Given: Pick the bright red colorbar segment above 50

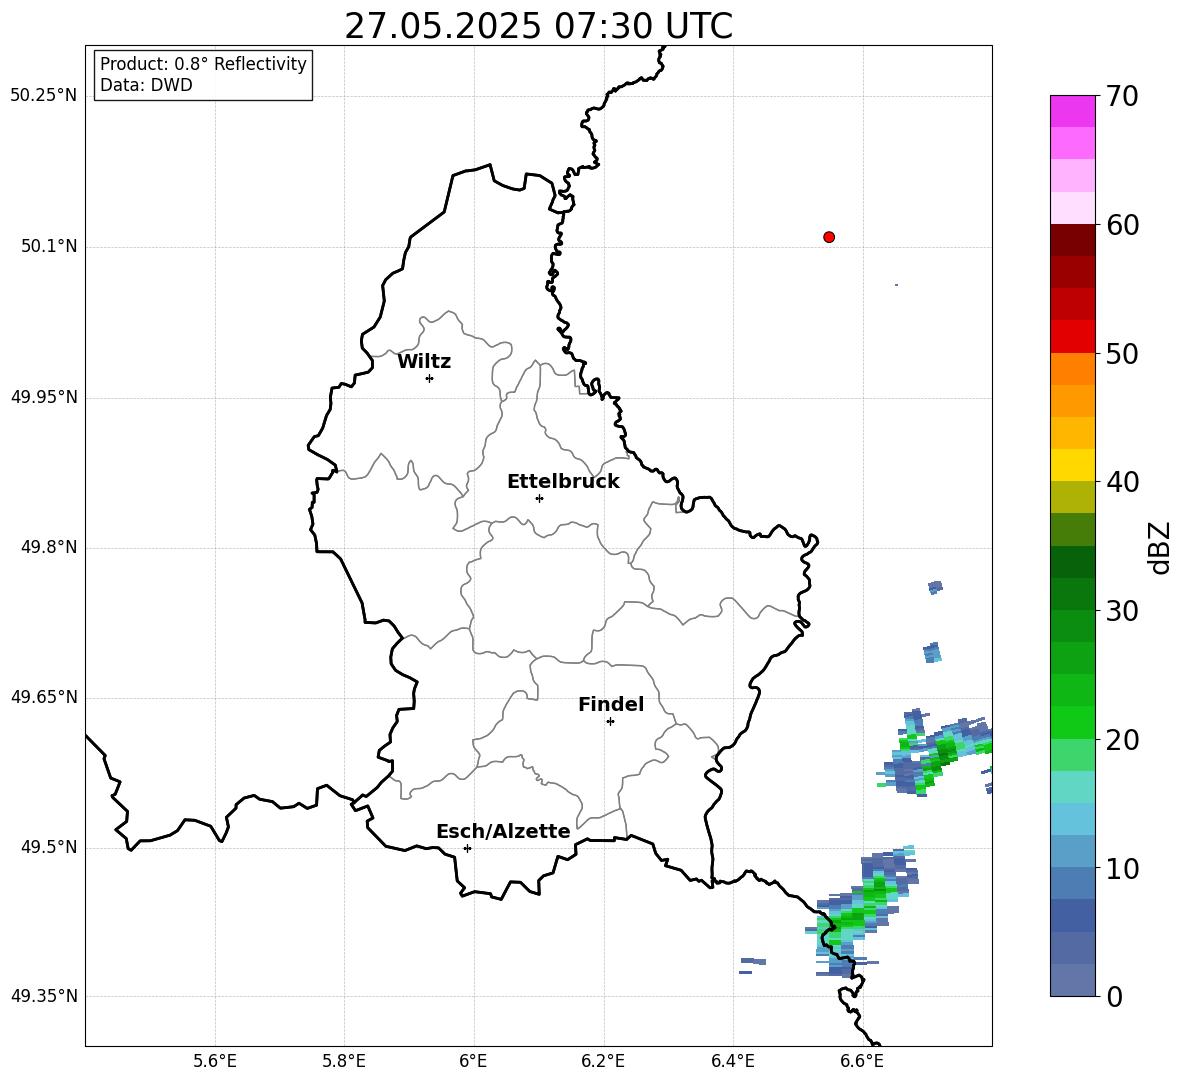Looking at the screenshot, I should click(x=1073, y=337).
